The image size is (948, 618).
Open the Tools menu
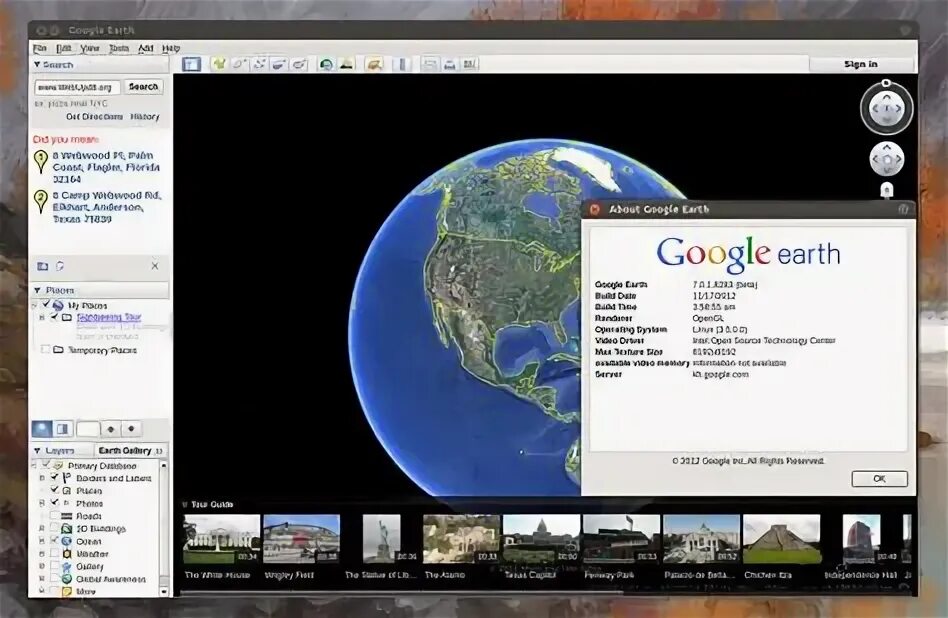click(x=119, y=48)
